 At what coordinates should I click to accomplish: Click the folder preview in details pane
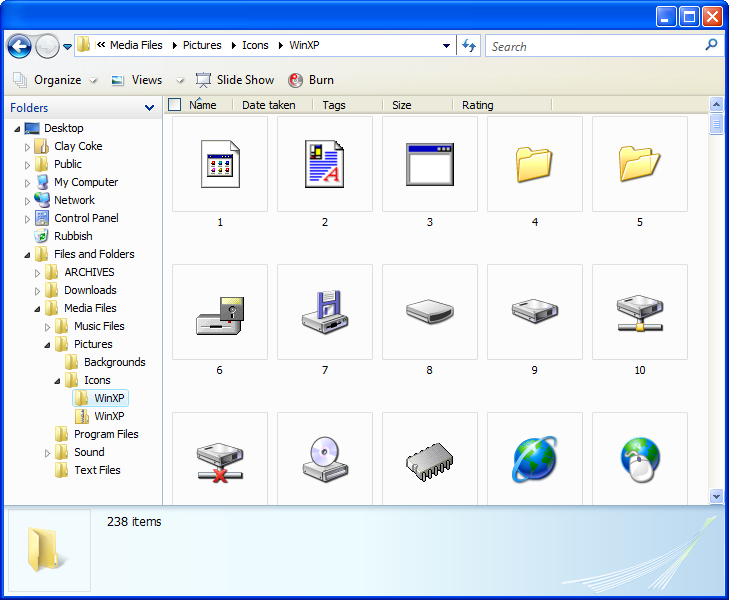pos(49,550)
